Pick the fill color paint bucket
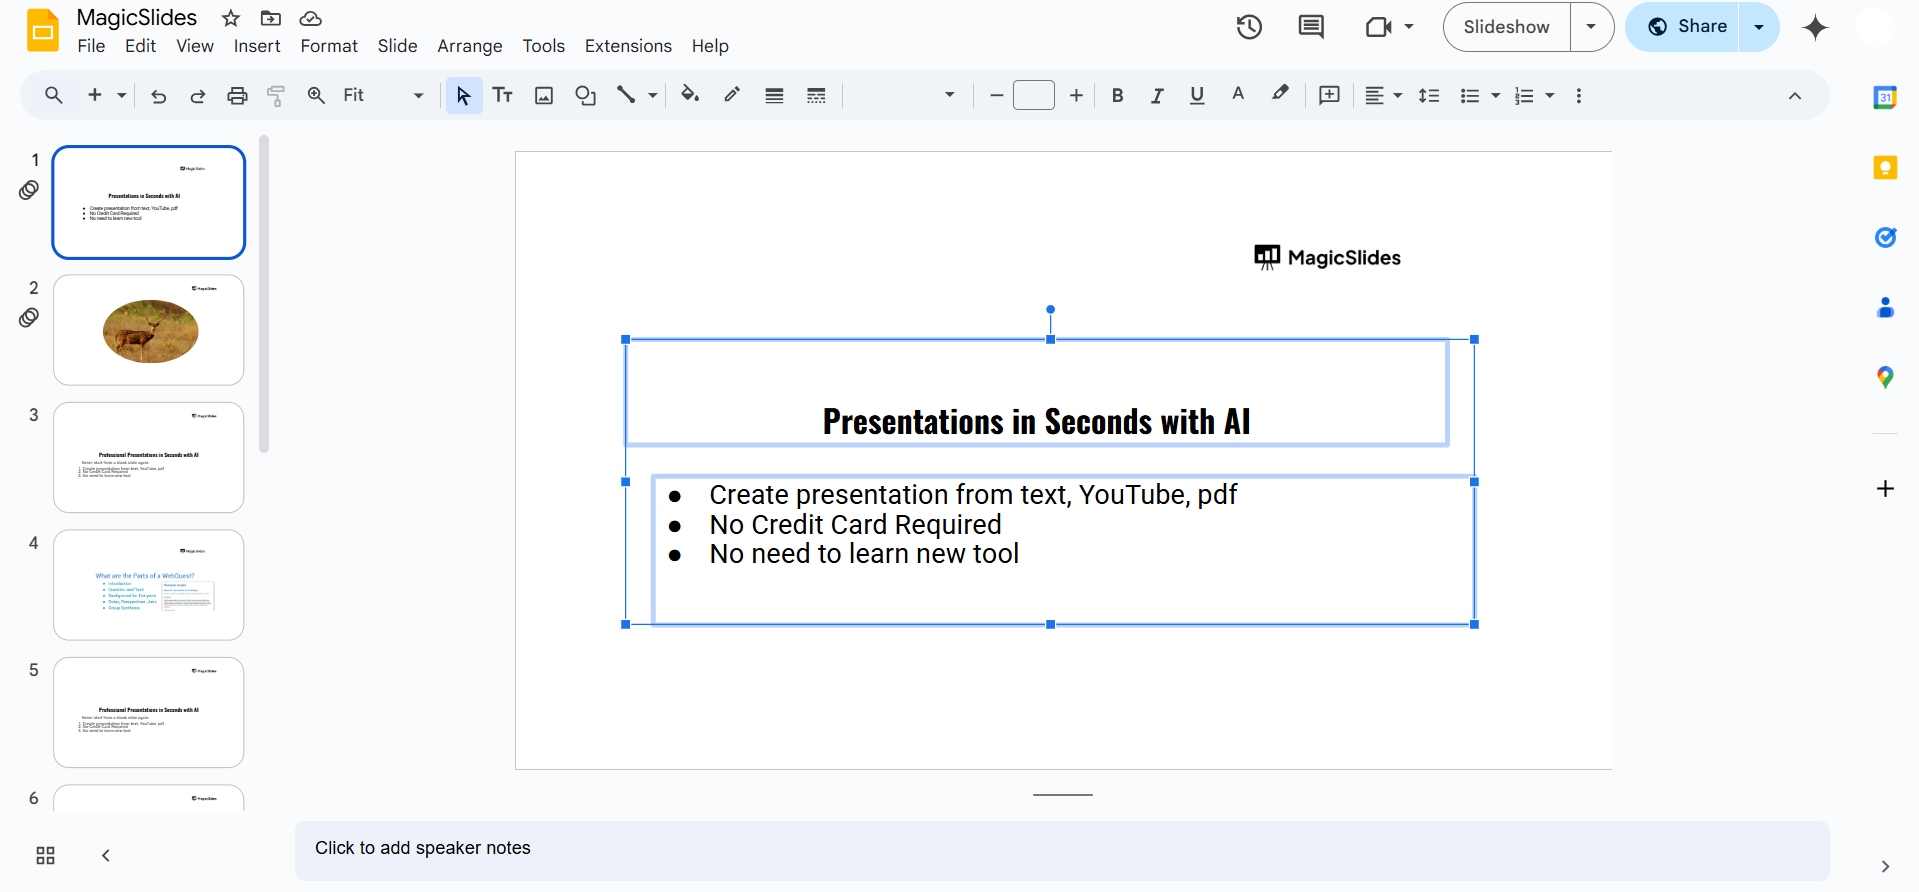Screen dimensions: 1919x892 689,96
